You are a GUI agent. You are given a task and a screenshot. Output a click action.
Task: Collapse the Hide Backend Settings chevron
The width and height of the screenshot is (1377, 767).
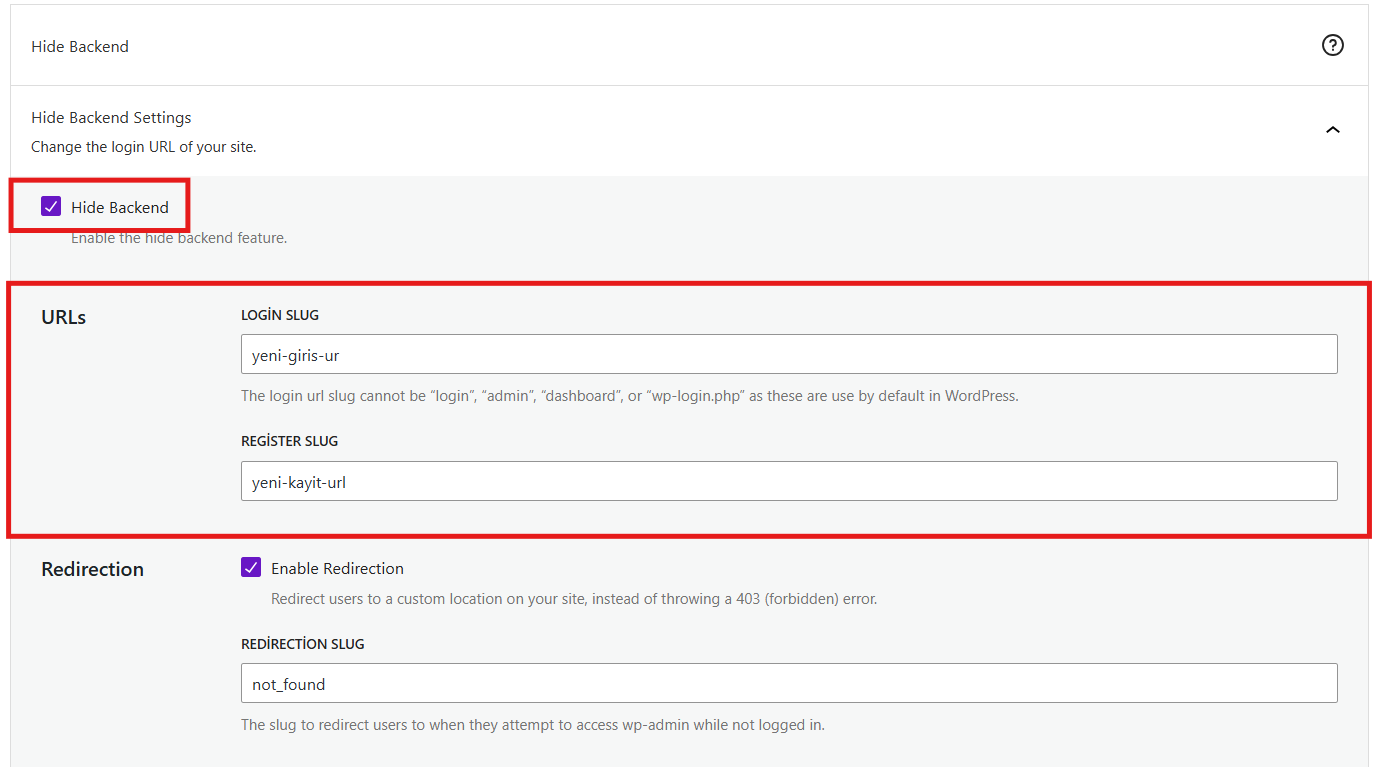[x=1332, y=130]
